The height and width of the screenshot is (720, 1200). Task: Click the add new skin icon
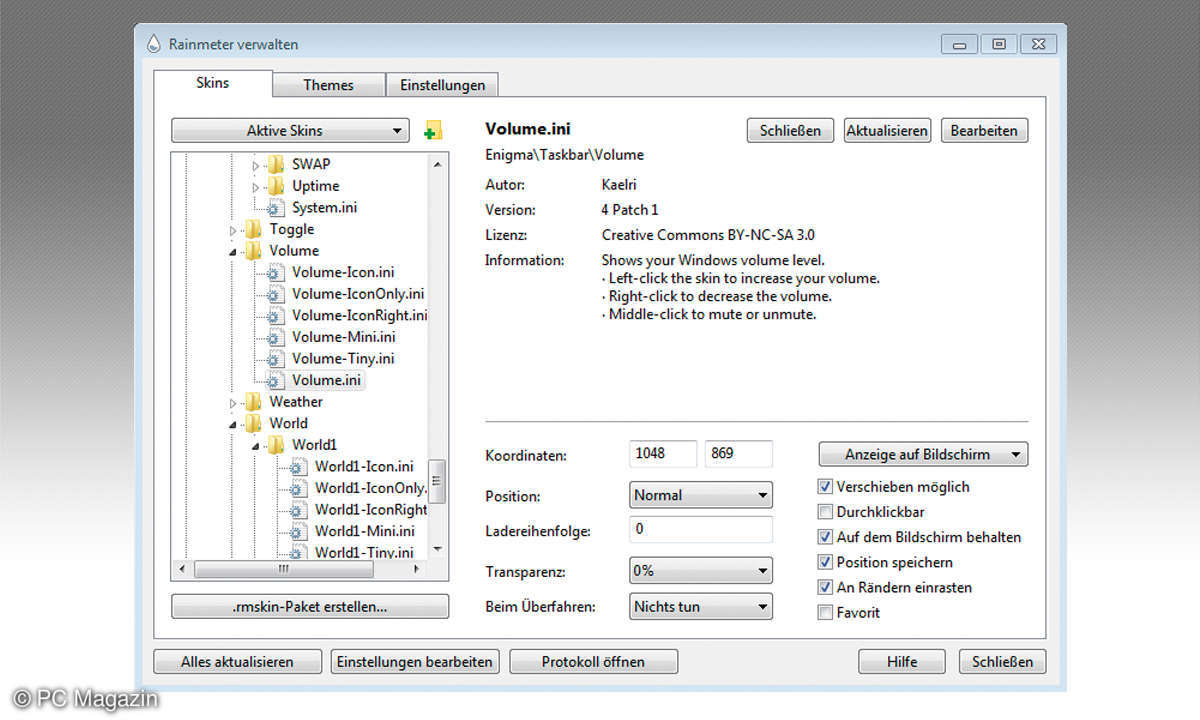432,130
